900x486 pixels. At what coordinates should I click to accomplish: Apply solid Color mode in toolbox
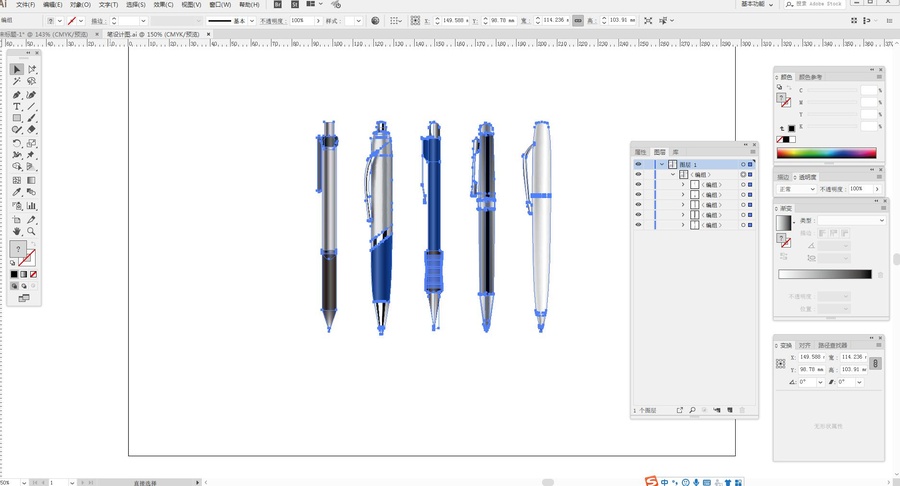(x=14, y=274)
